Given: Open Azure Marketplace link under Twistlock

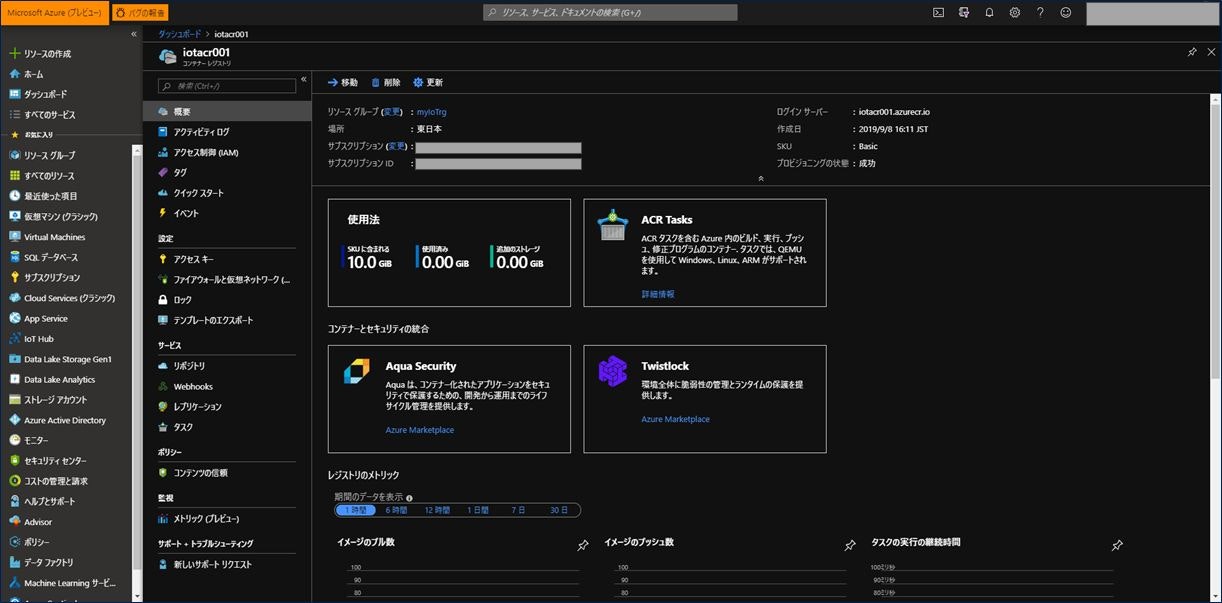Looking at the screenshot, I should pyautogui.click(x=676, y=419).
